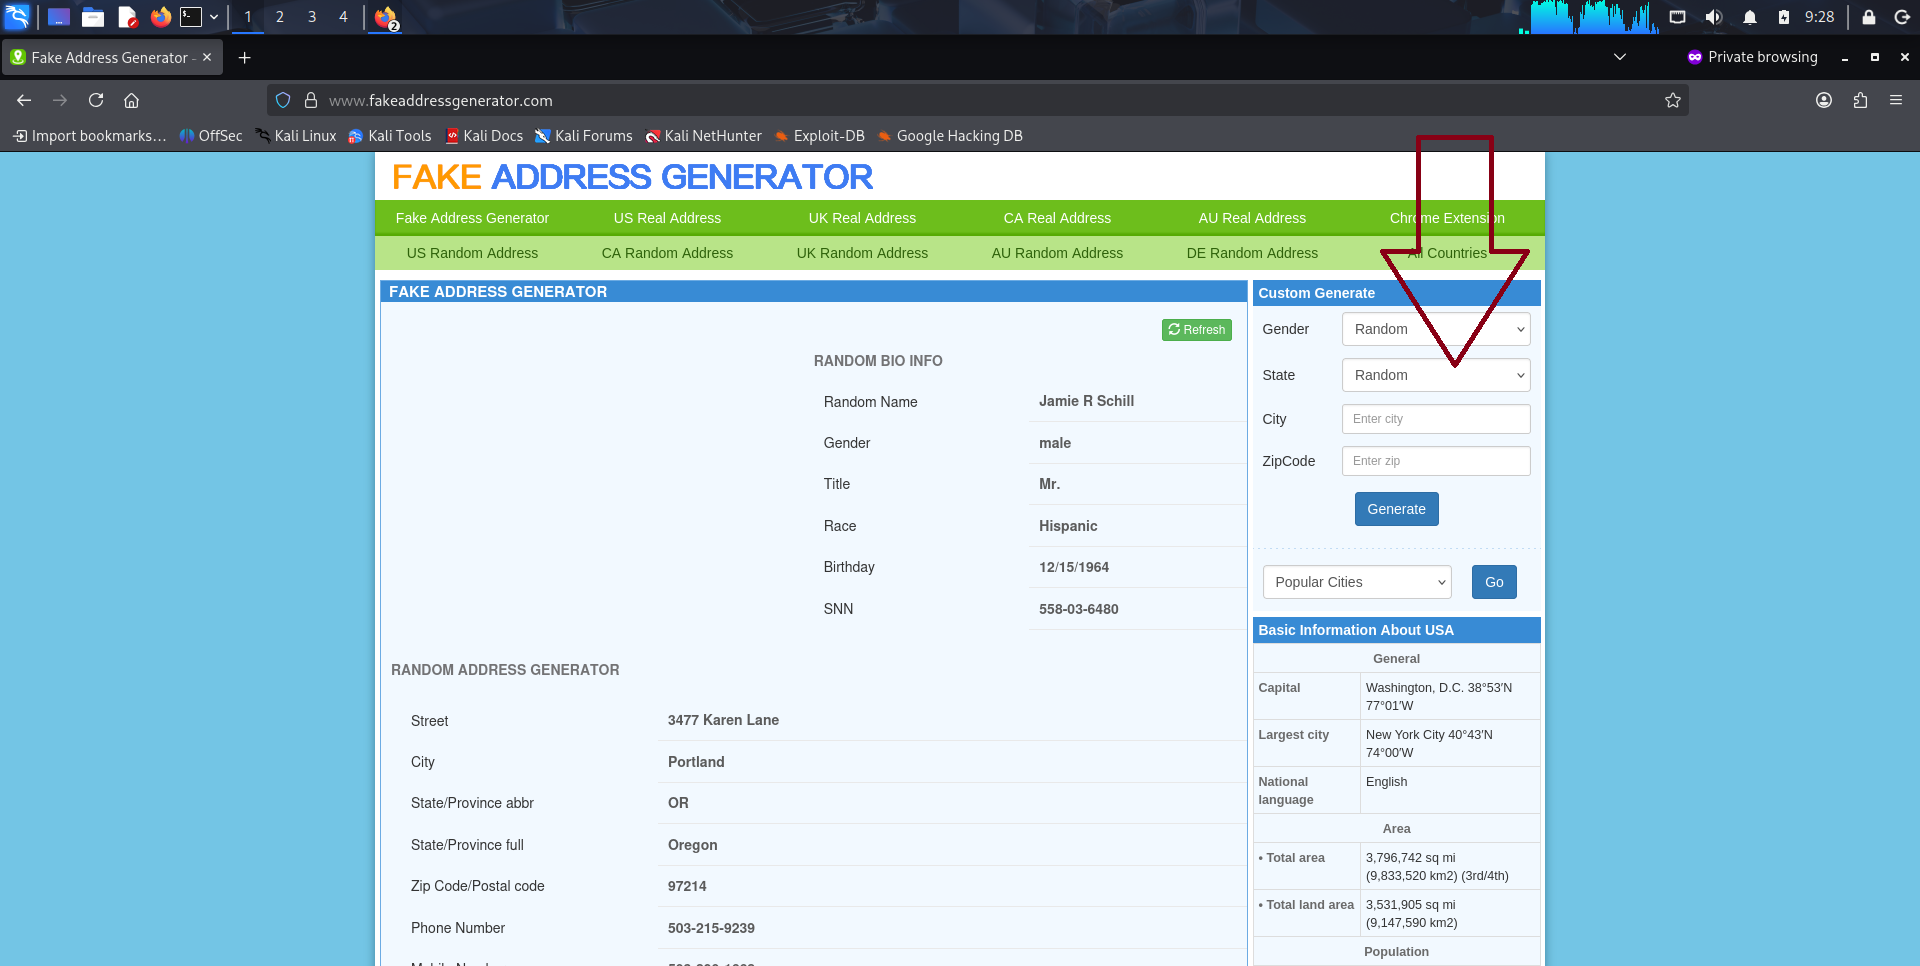
Task: Click the power manager battery icon
Action: (1784, 17)
